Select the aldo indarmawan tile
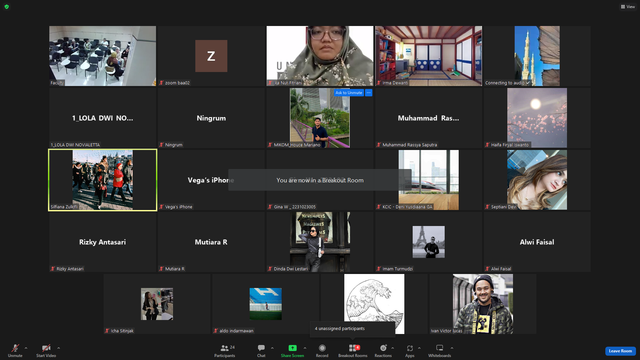 click(x=265, y=304)
